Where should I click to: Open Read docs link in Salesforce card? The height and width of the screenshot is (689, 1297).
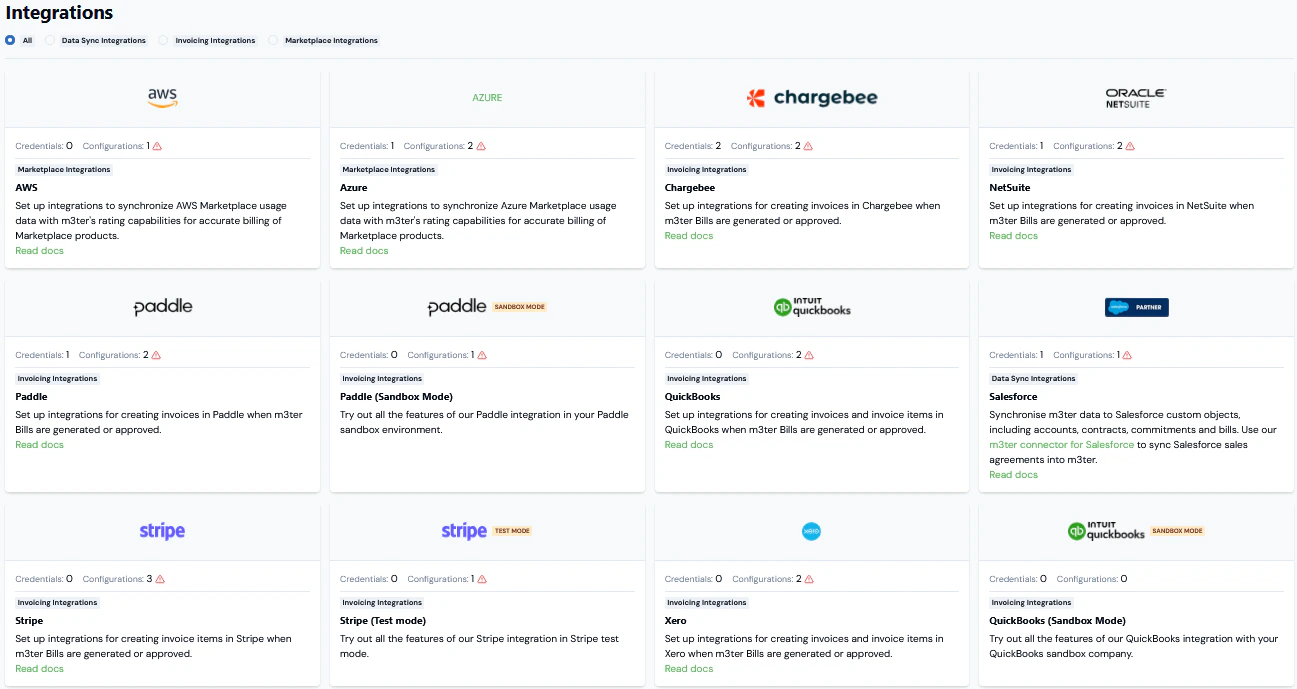[1014, 475]
